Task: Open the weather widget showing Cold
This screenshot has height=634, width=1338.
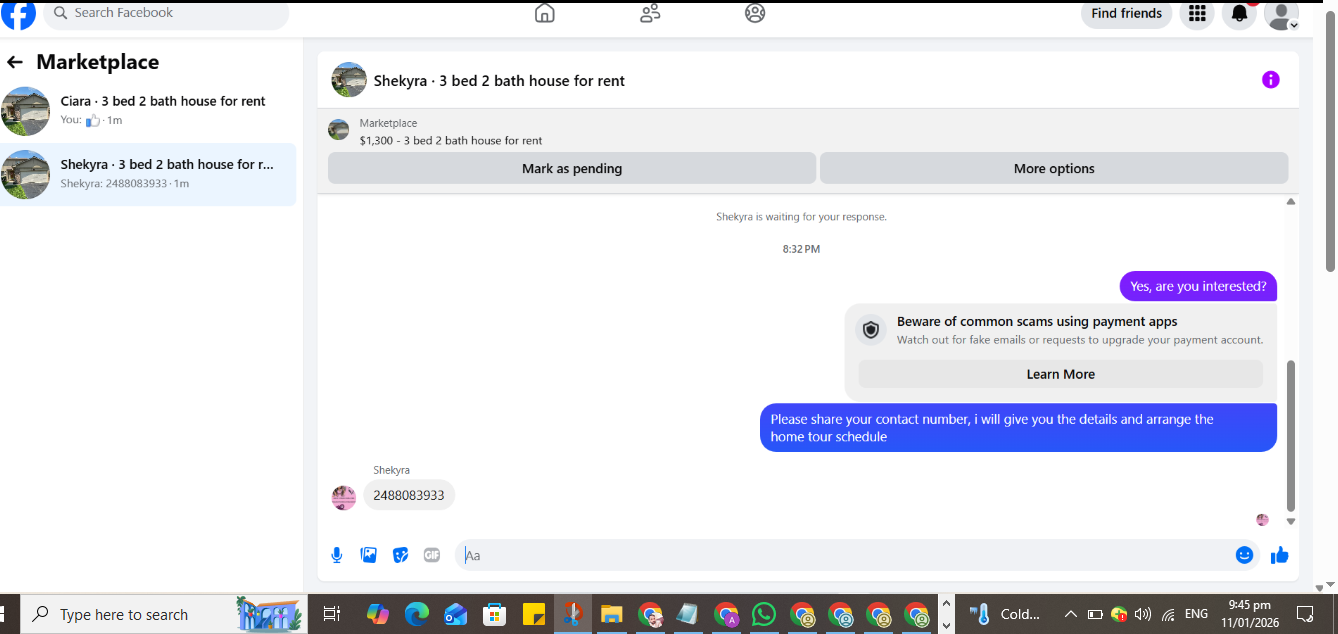Action: [x=1005, y=614]
